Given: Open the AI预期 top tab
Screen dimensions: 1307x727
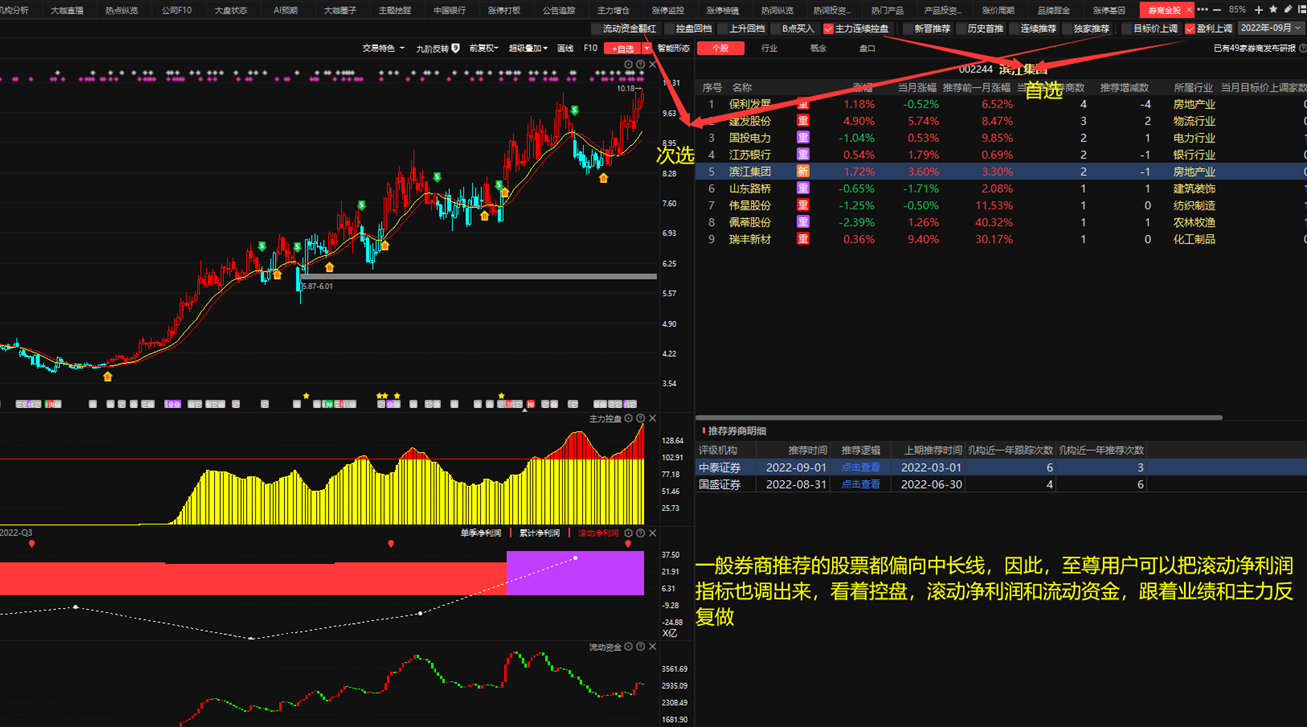Looking at the screenshot, I should 285,10.
